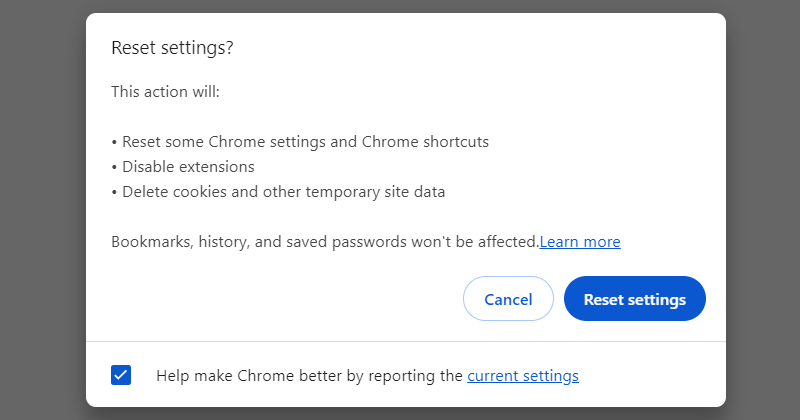The width and height of the screenshot is (800, 420).
Task: Click the dimmed area below the dialog
Action: pyautogui.click(x=400, y=413)
